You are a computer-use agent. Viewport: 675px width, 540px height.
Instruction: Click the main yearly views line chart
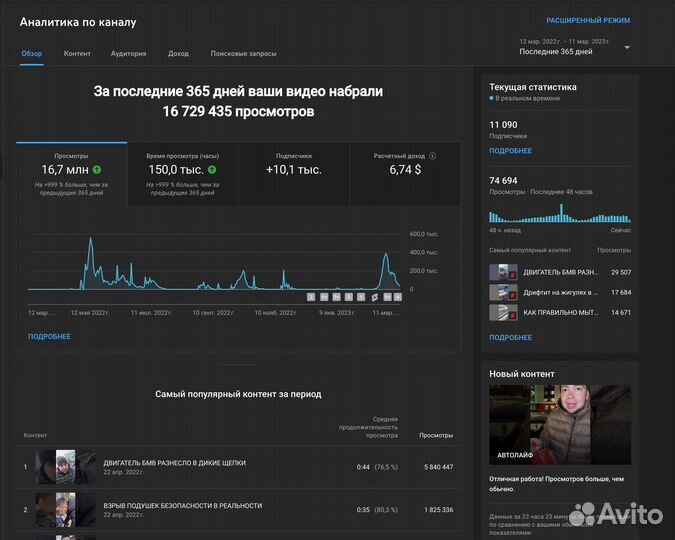pos(214,263)
